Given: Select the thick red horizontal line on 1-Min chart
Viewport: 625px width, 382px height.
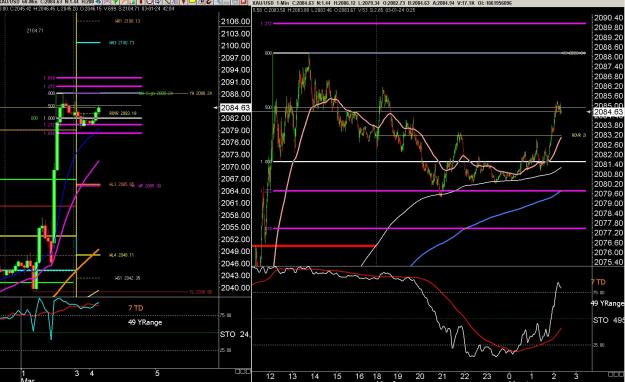Looking at the screenshot, I should [x=314, y=246].
